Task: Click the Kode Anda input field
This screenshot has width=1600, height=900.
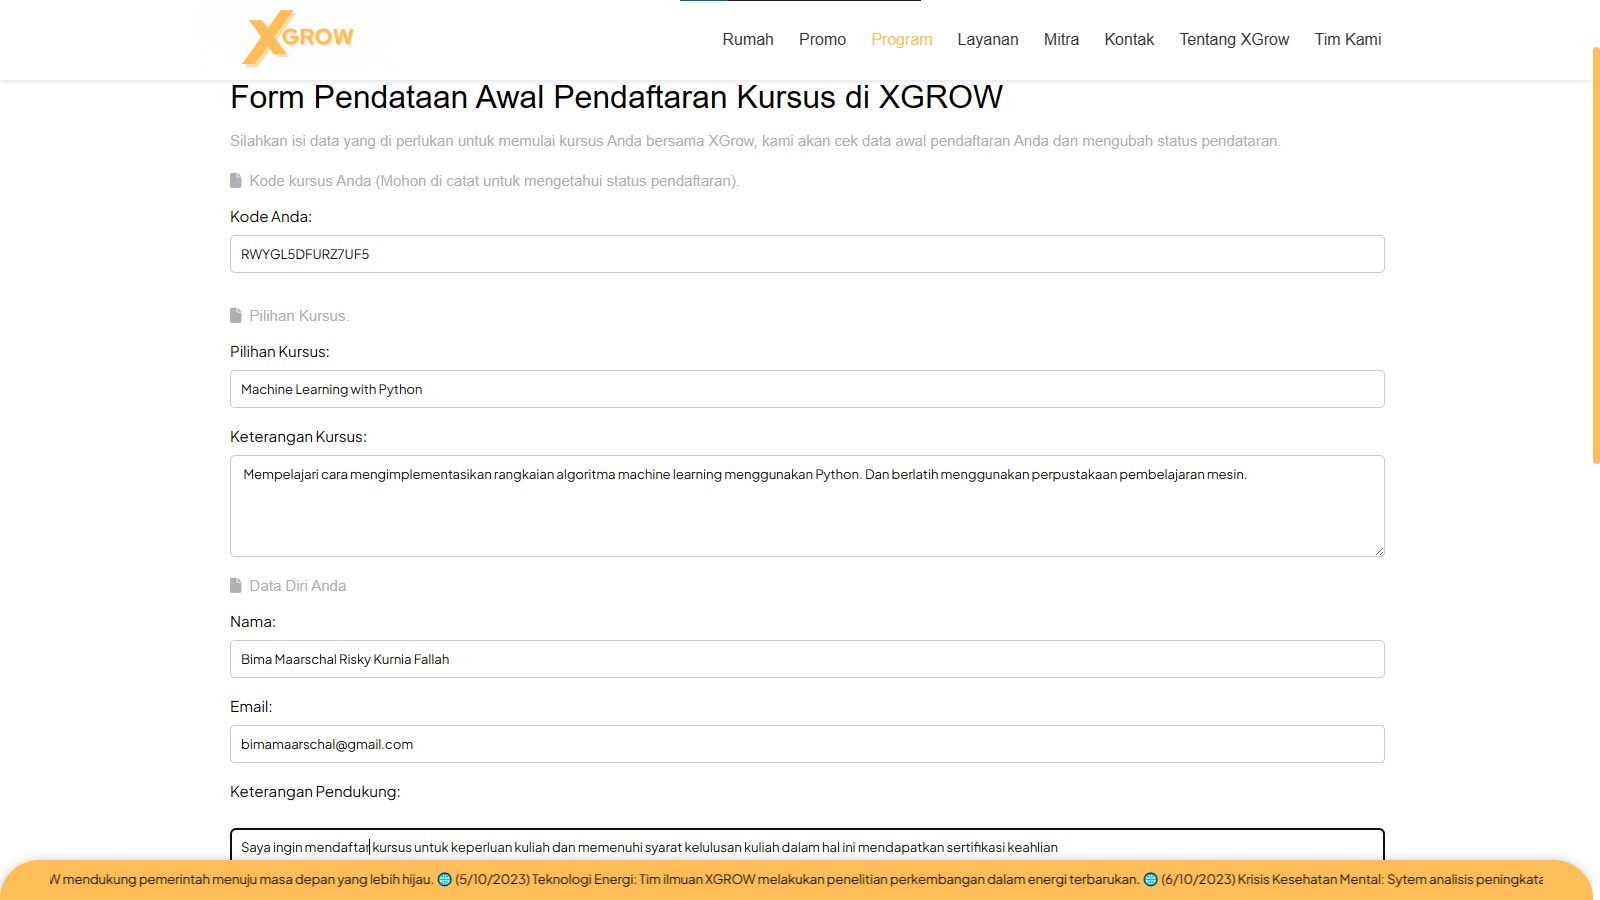Action: pos(806,254)
